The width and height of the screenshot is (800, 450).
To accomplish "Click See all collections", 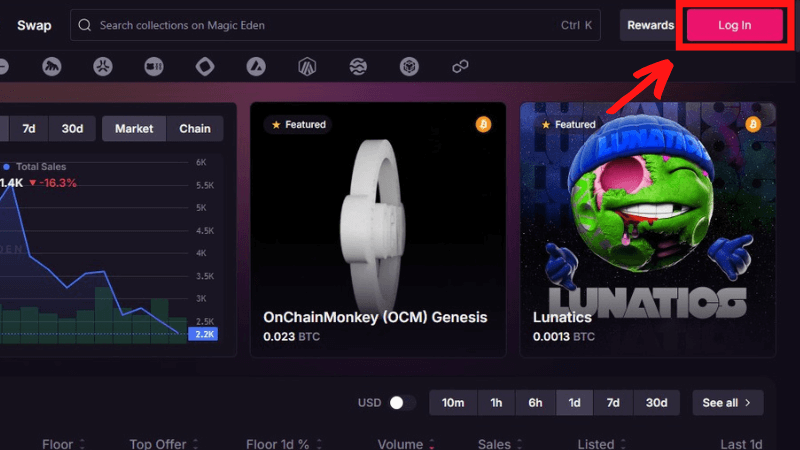I will (728, 403).
